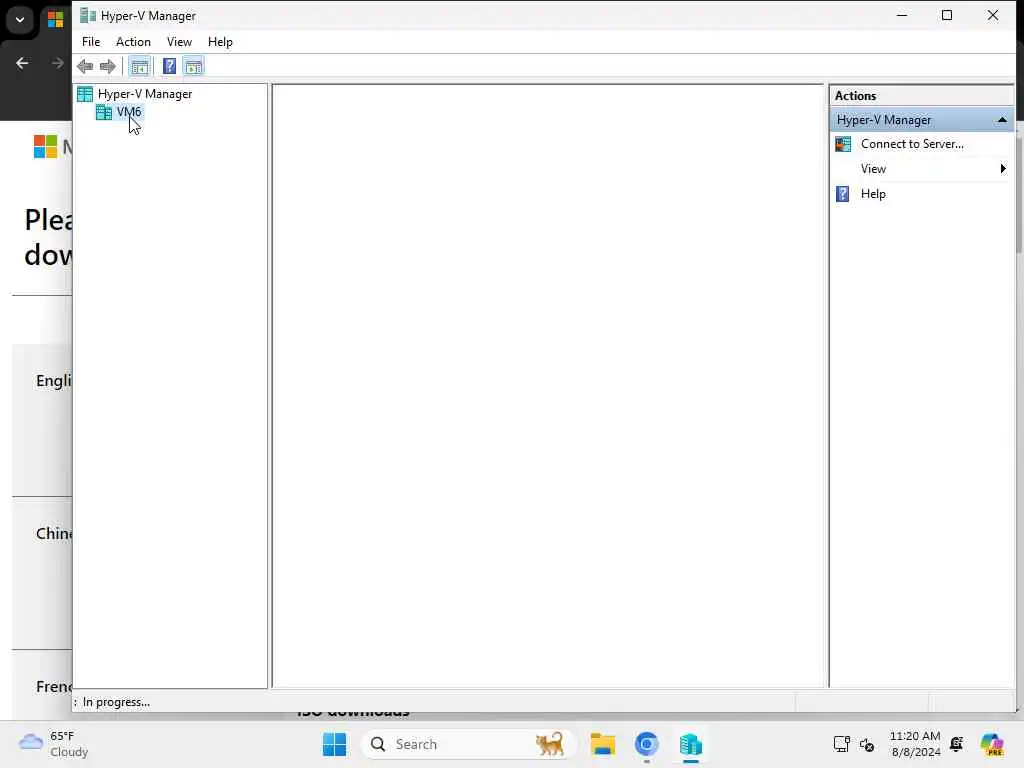Image resolution: width=1024 pixels, height=768 pixels.
Task: Open the browser icon on taskbar
Action: click(647, 744)
